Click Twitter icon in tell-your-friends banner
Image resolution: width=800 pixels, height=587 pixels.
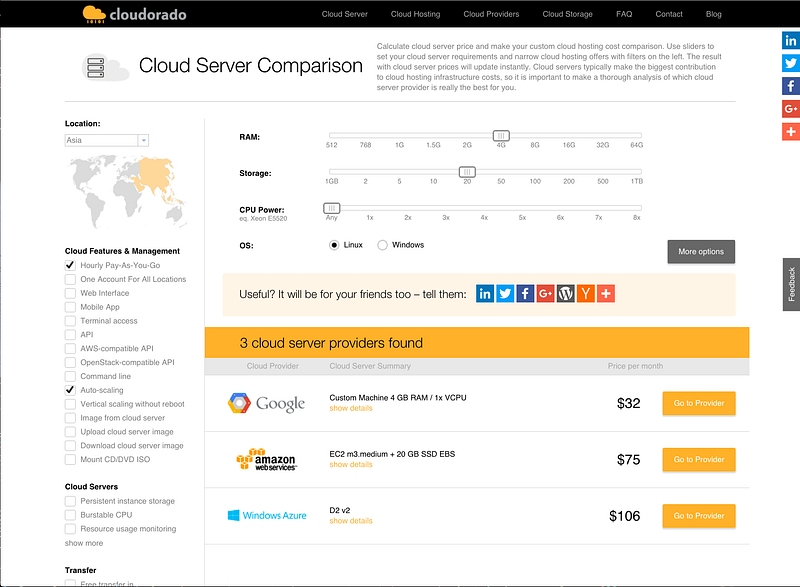(x=505, y=293)
